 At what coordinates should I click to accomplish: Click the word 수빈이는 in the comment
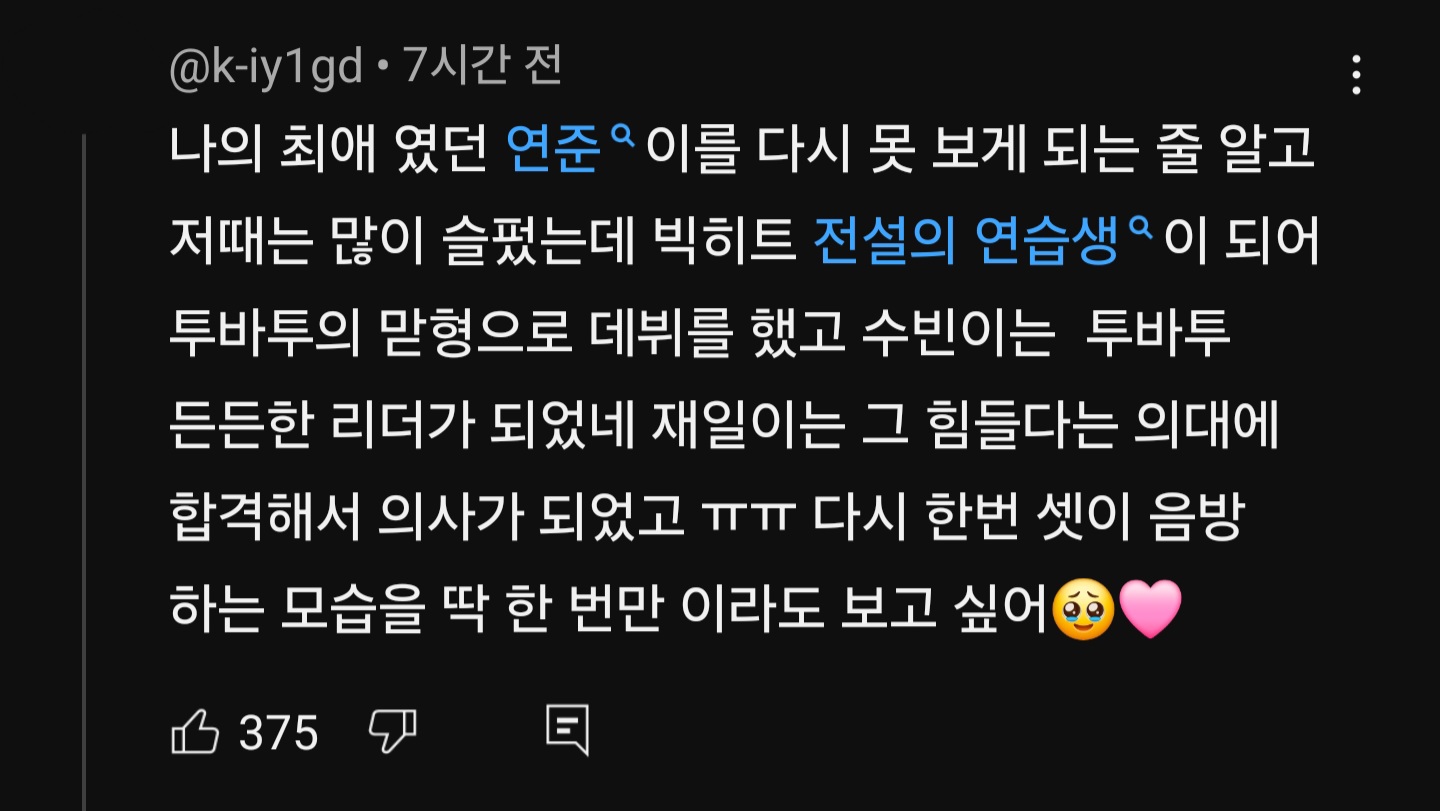pyautogui.click(x=957, y=336)
